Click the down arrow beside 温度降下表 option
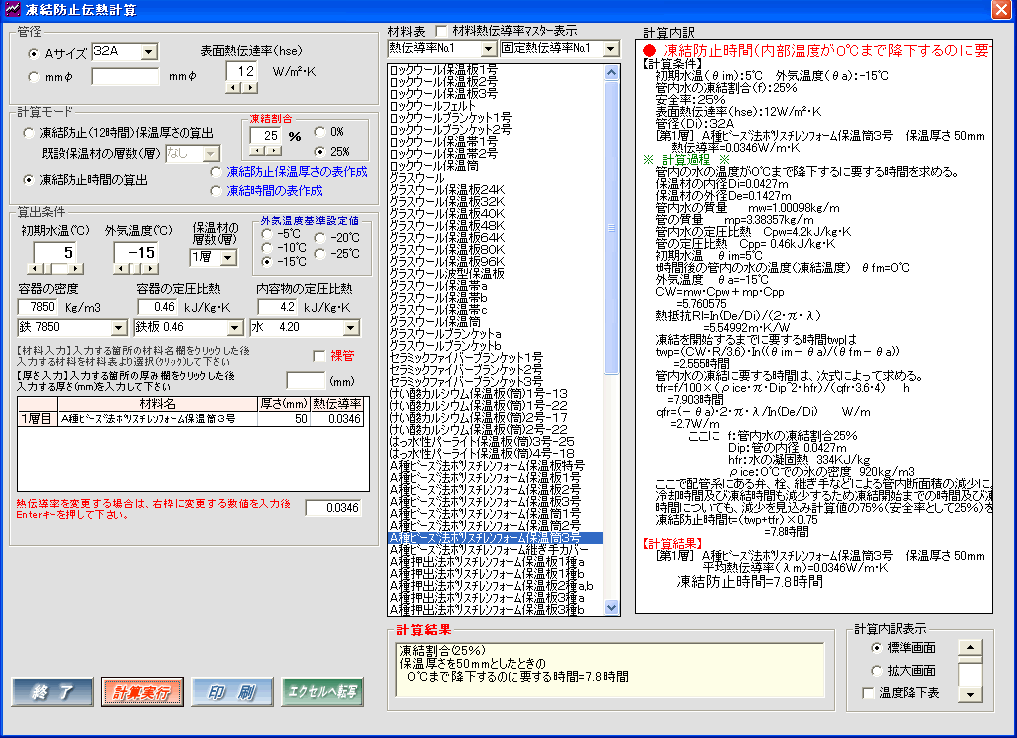Viewport: 1017px width, 738px height. [x=967, y=693]
